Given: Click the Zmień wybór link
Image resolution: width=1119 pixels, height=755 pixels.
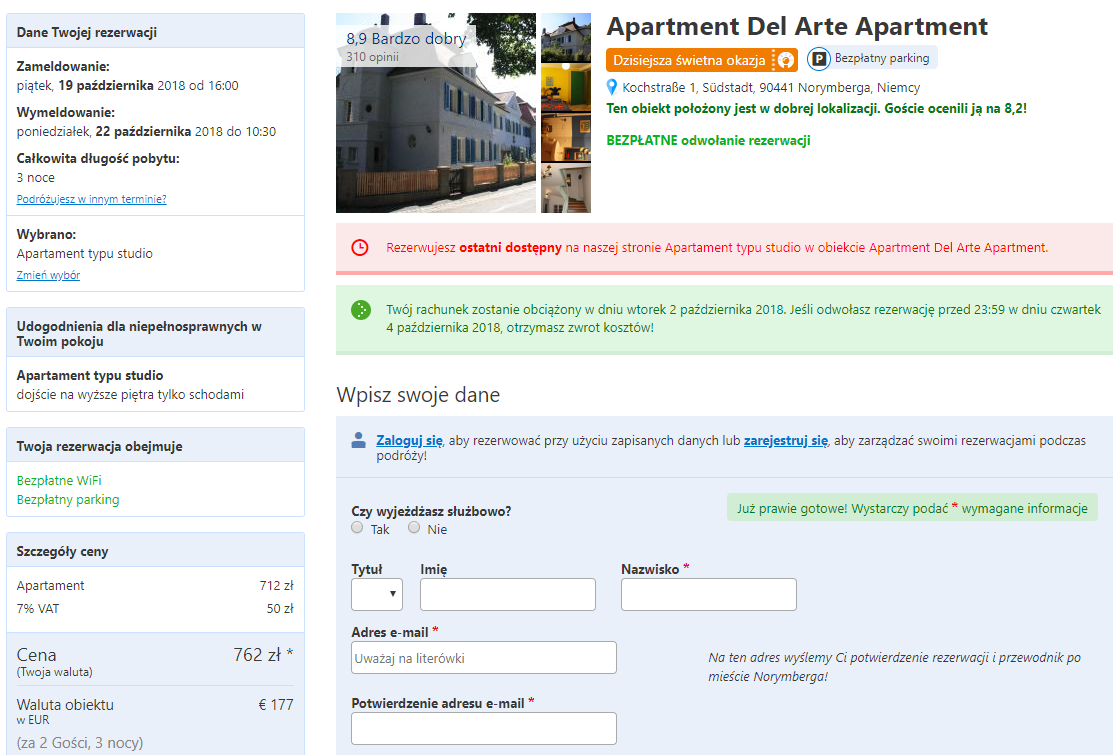Looking at the screenshot, I should click(x=48, y=275).
